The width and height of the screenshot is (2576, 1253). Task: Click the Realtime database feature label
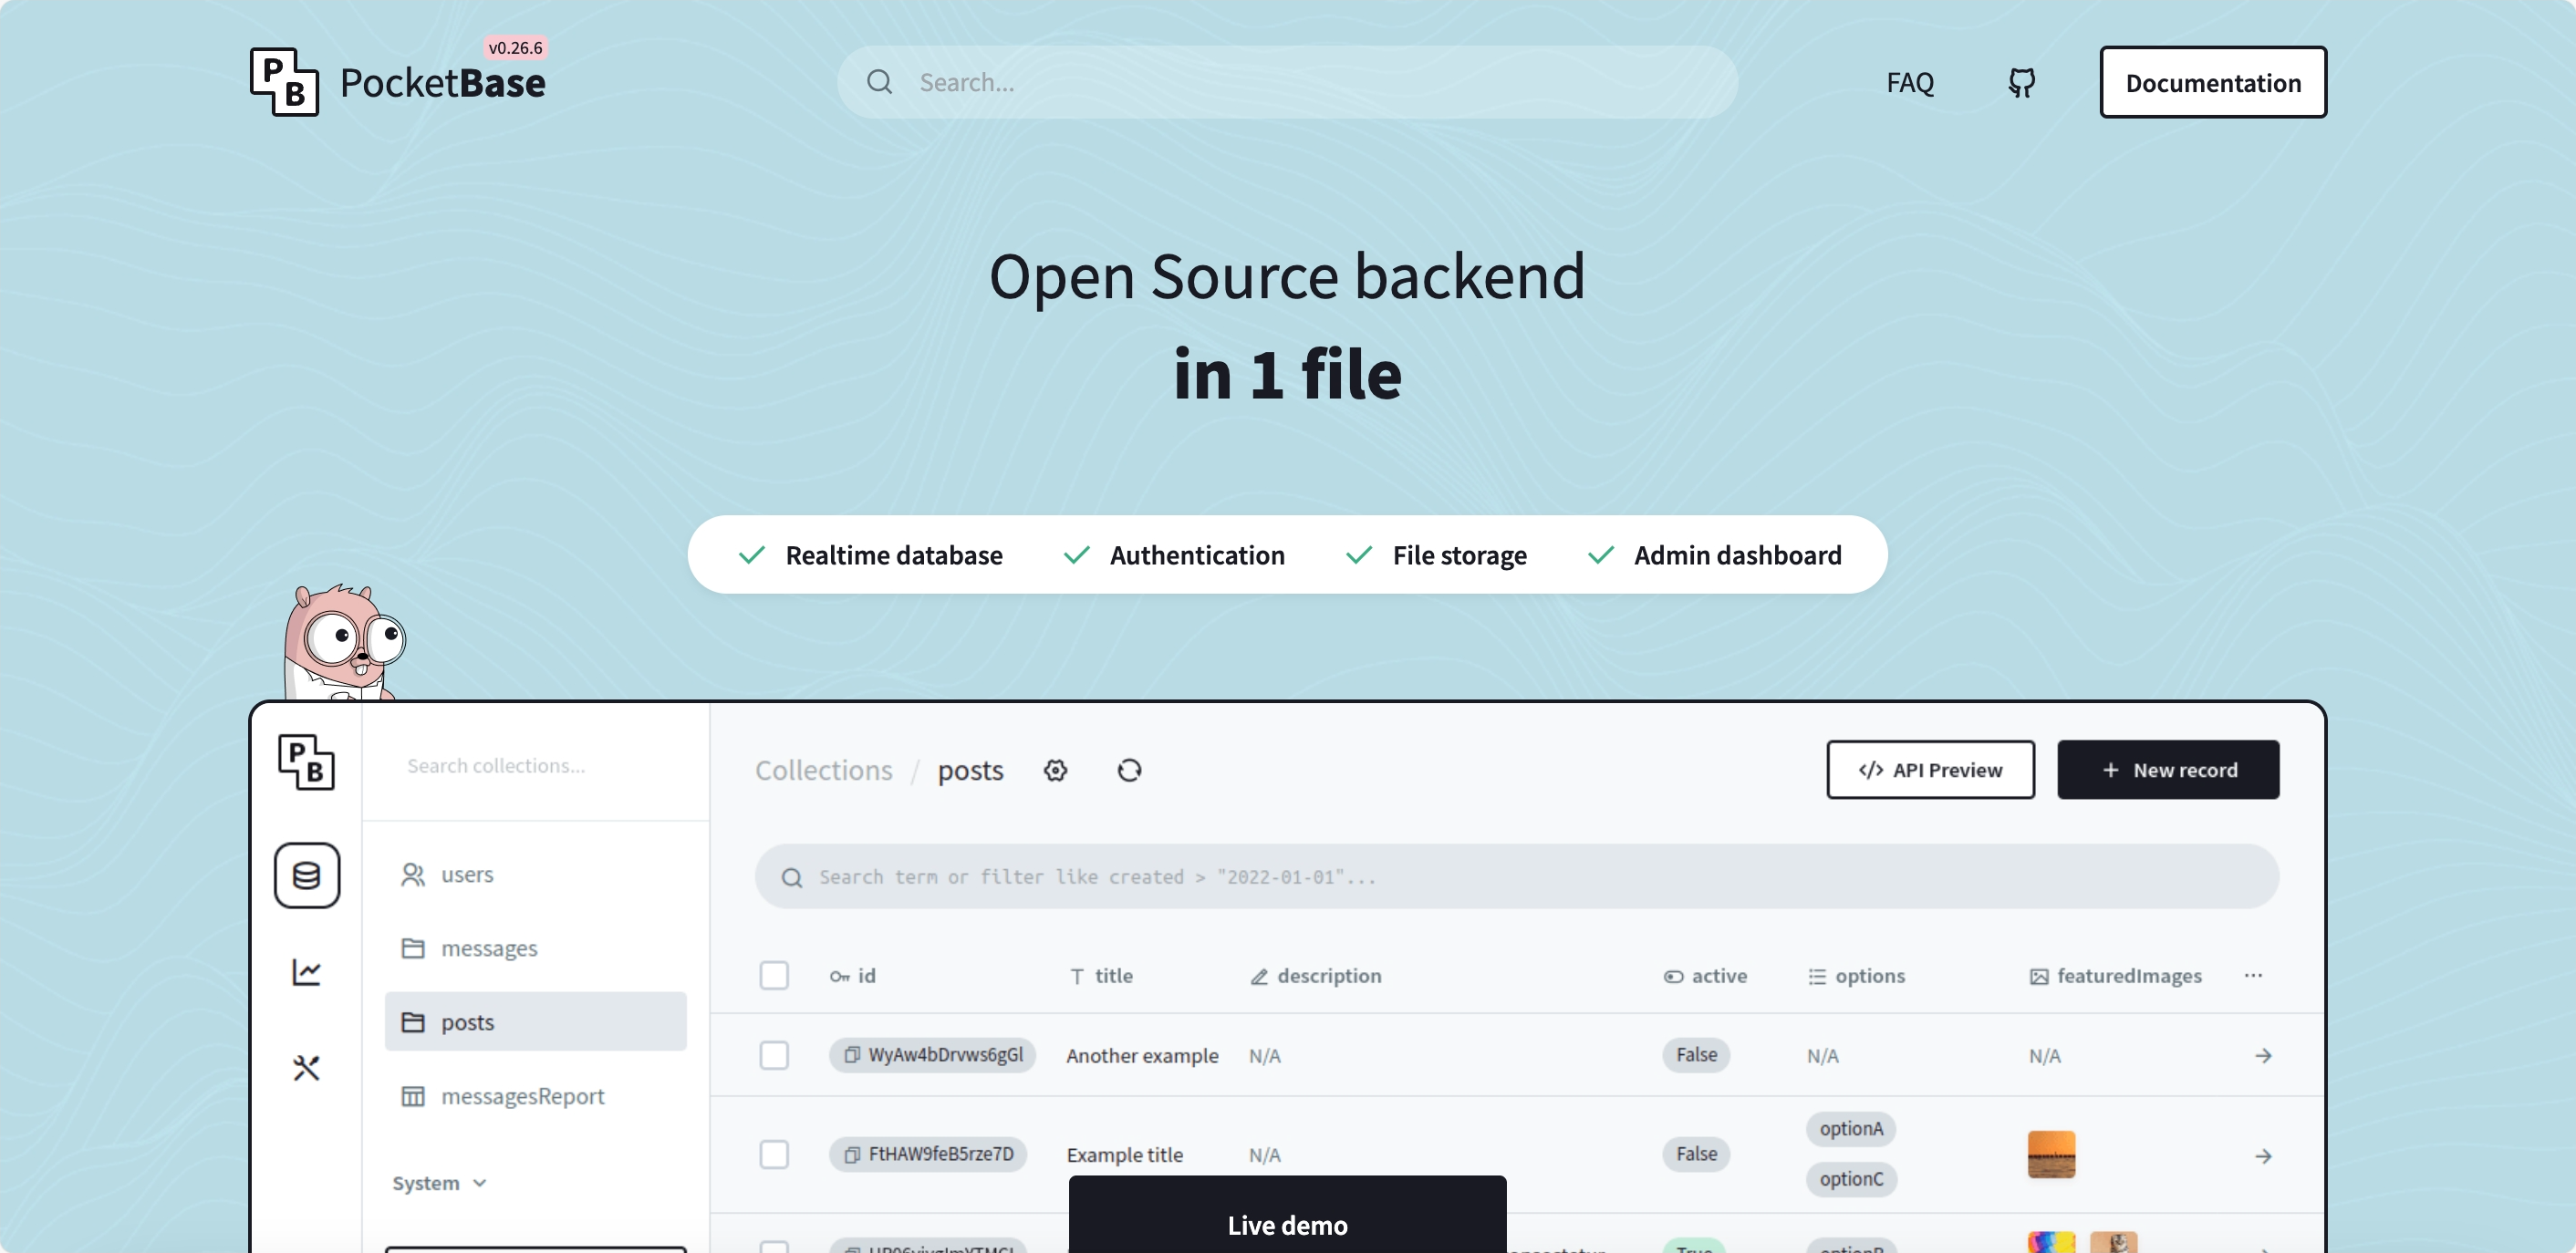[x=894, y=555]
